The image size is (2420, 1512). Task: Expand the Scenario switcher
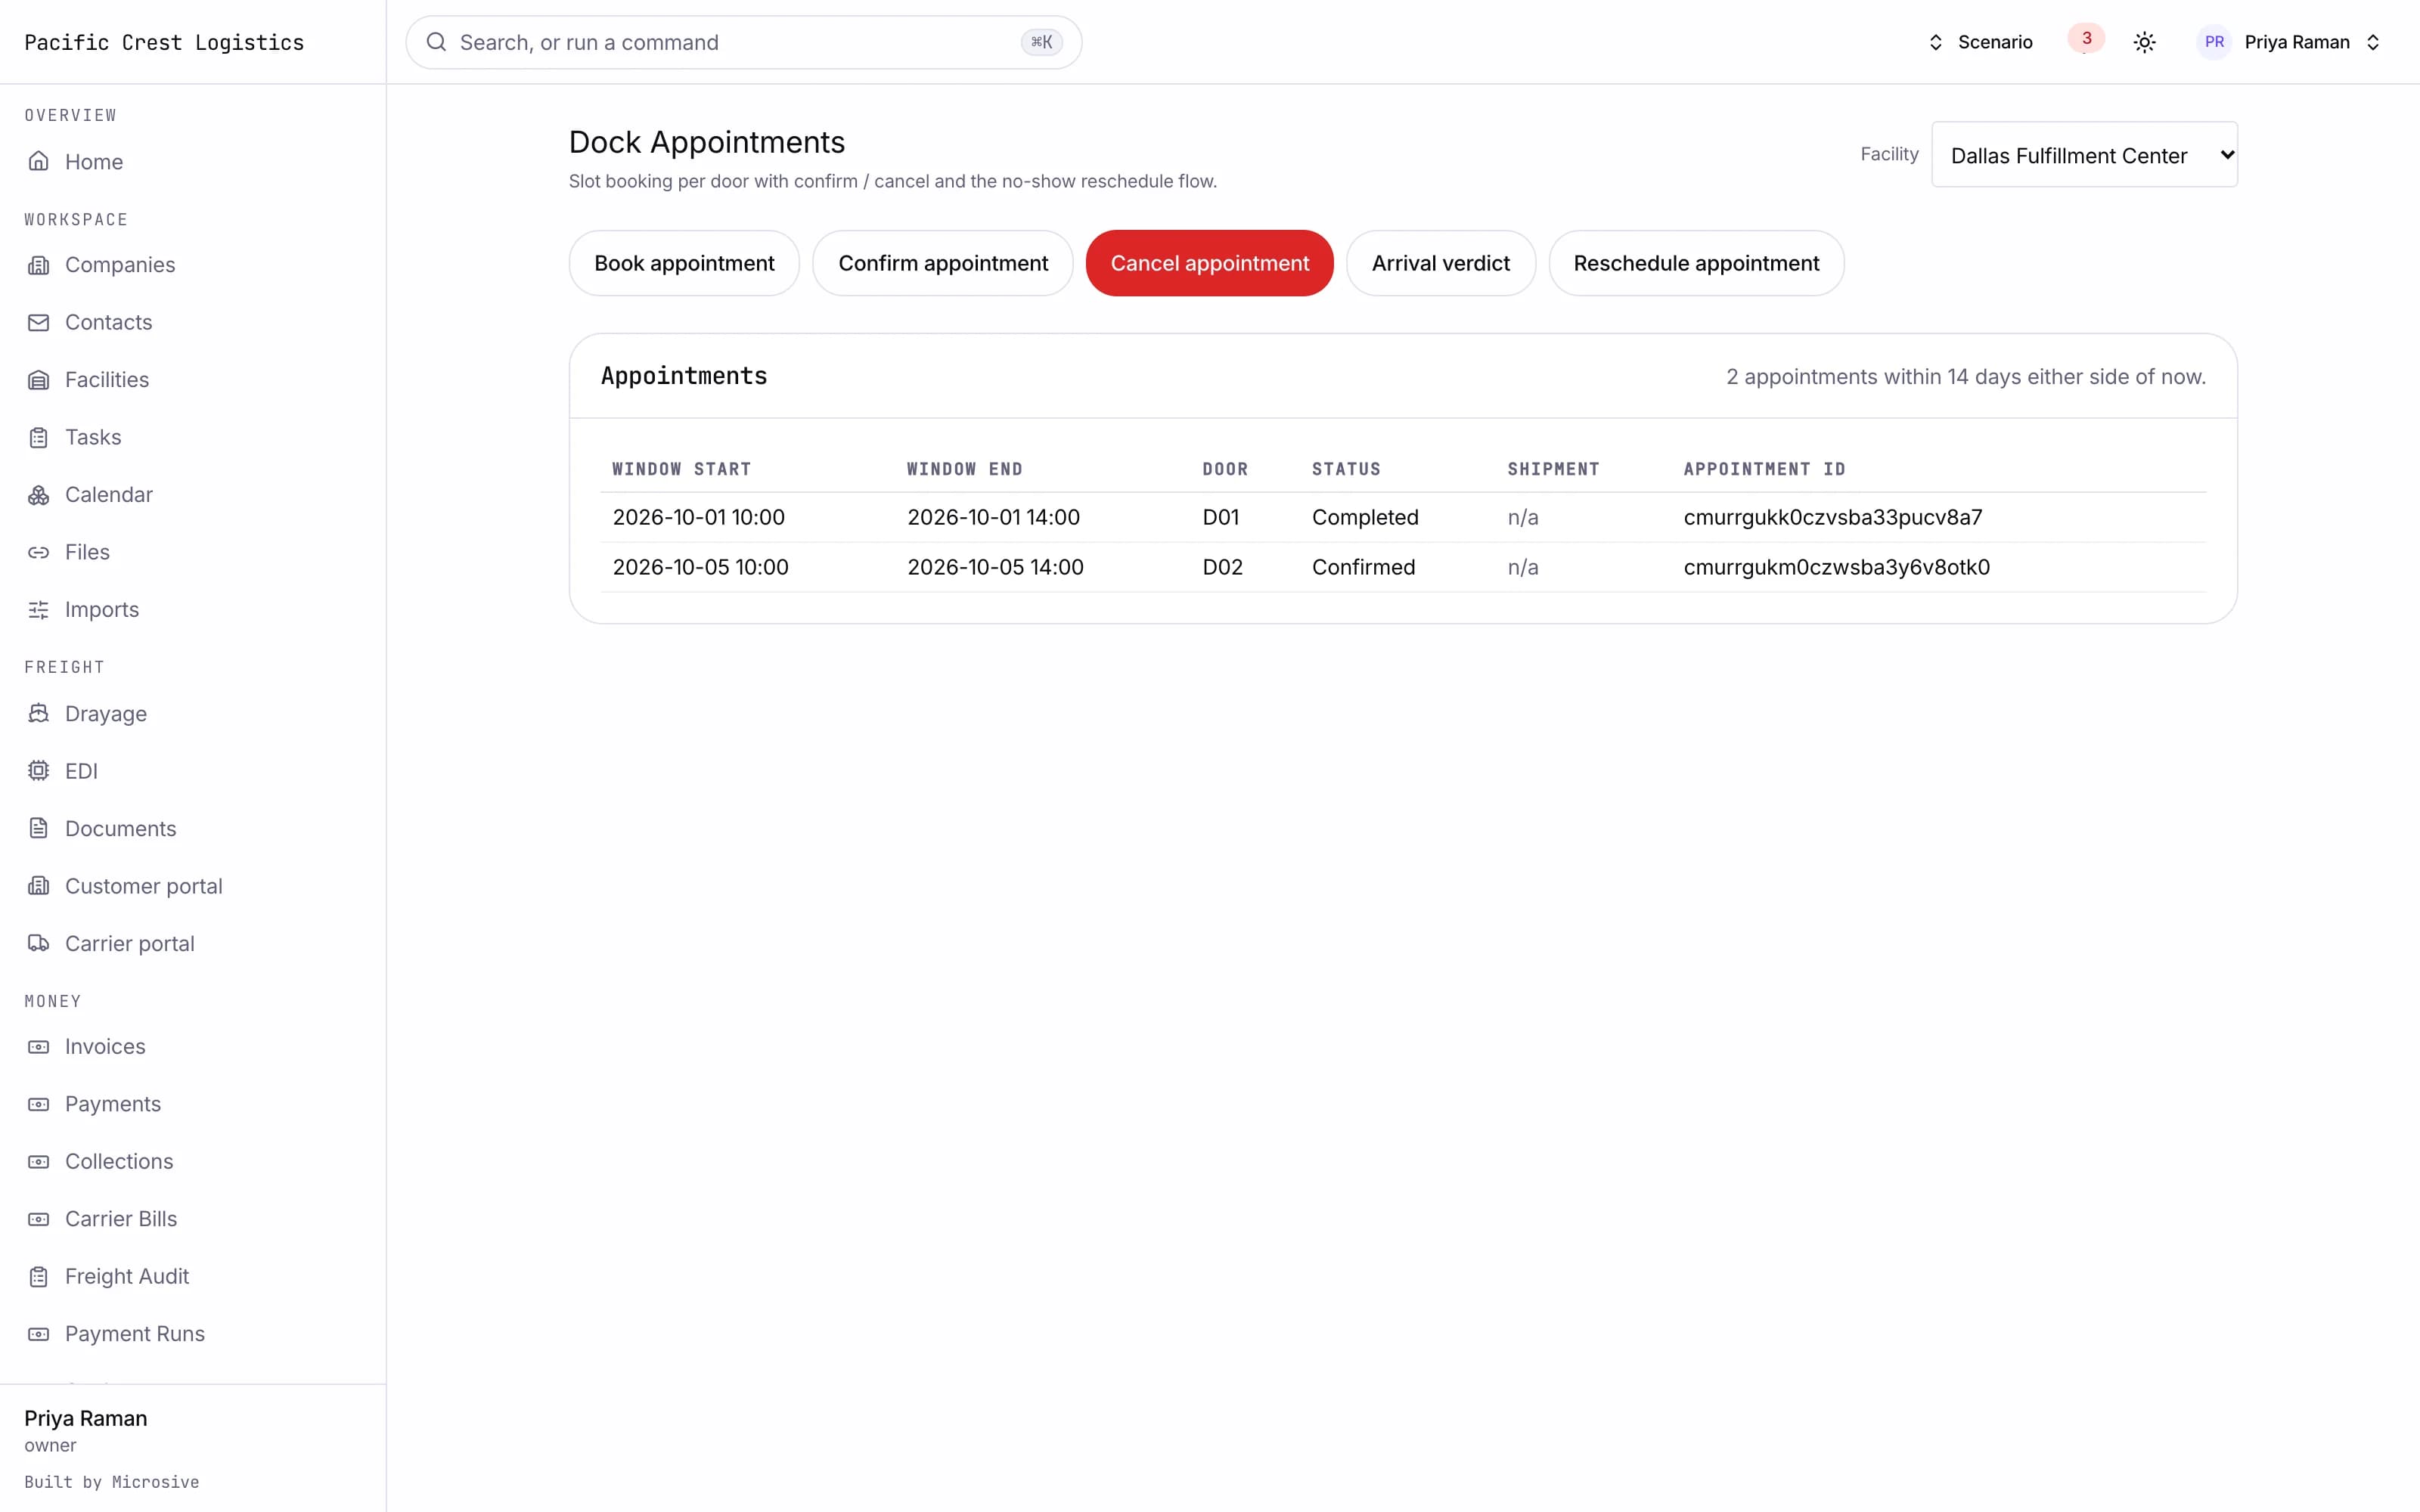[x=1980, y=42]
